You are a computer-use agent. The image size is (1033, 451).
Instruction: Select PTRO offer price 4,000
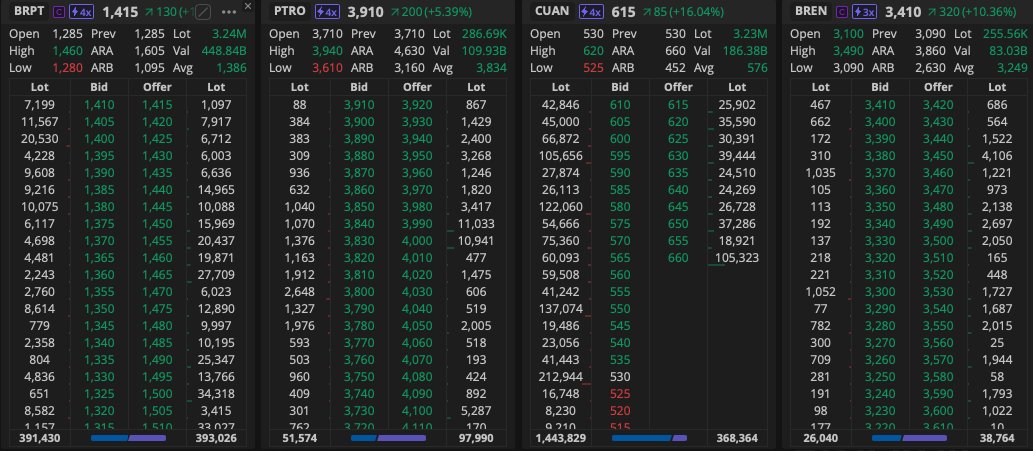coord(417,241)
